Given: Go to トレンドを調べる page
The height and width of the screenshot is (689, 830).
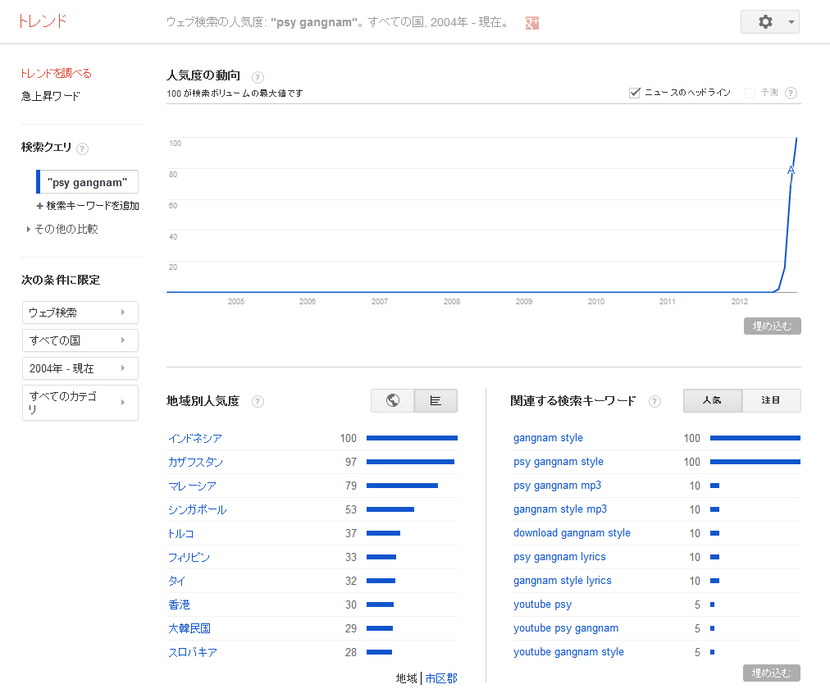Looking at the screenshot, I should pos(56,73).
